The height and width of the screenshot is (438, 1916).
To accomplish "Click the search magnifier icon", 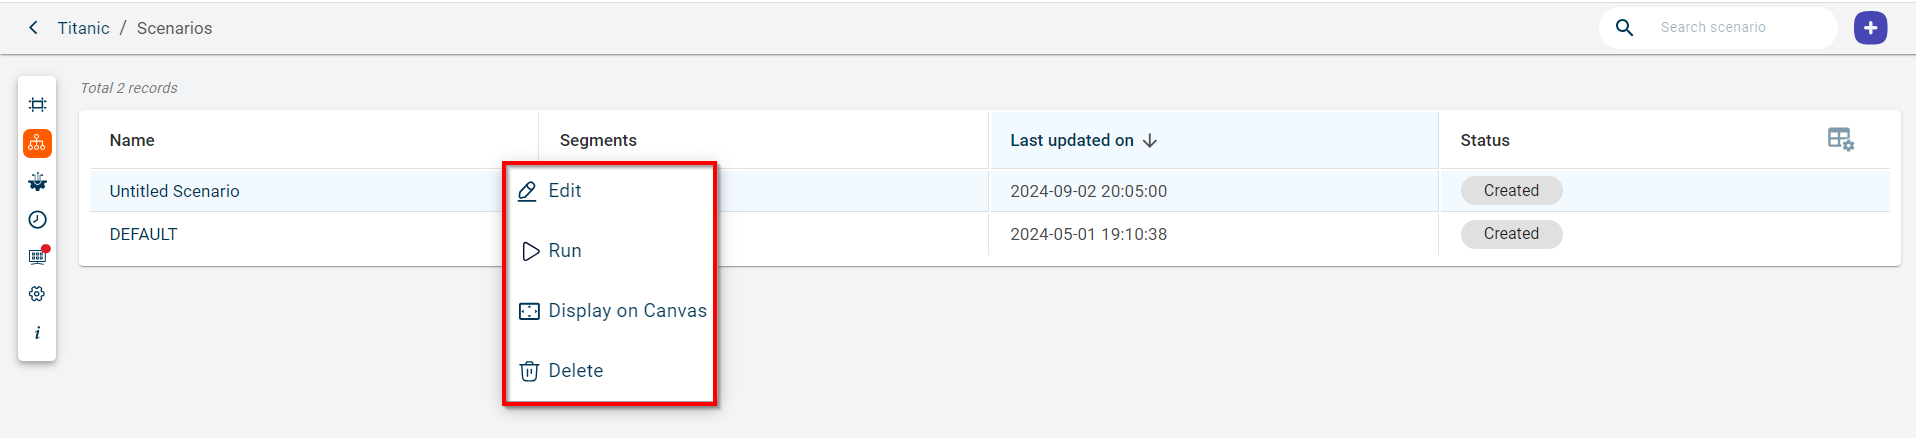I will point(1625,28).
